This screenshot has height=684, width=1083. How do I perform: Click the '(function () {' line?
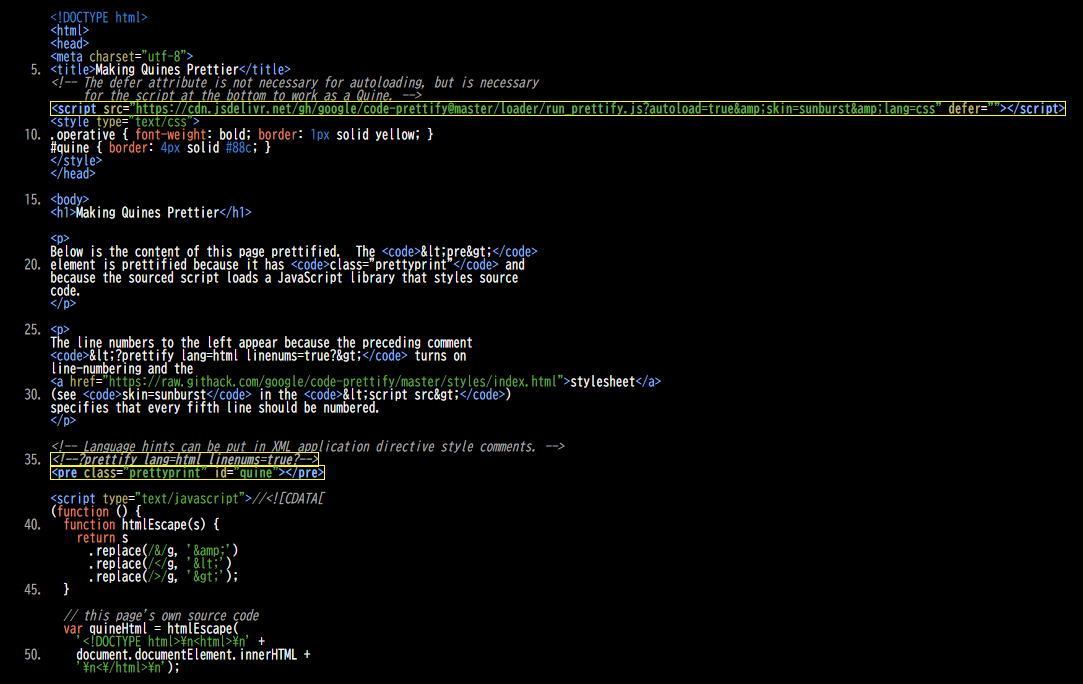tap(95, 512)
